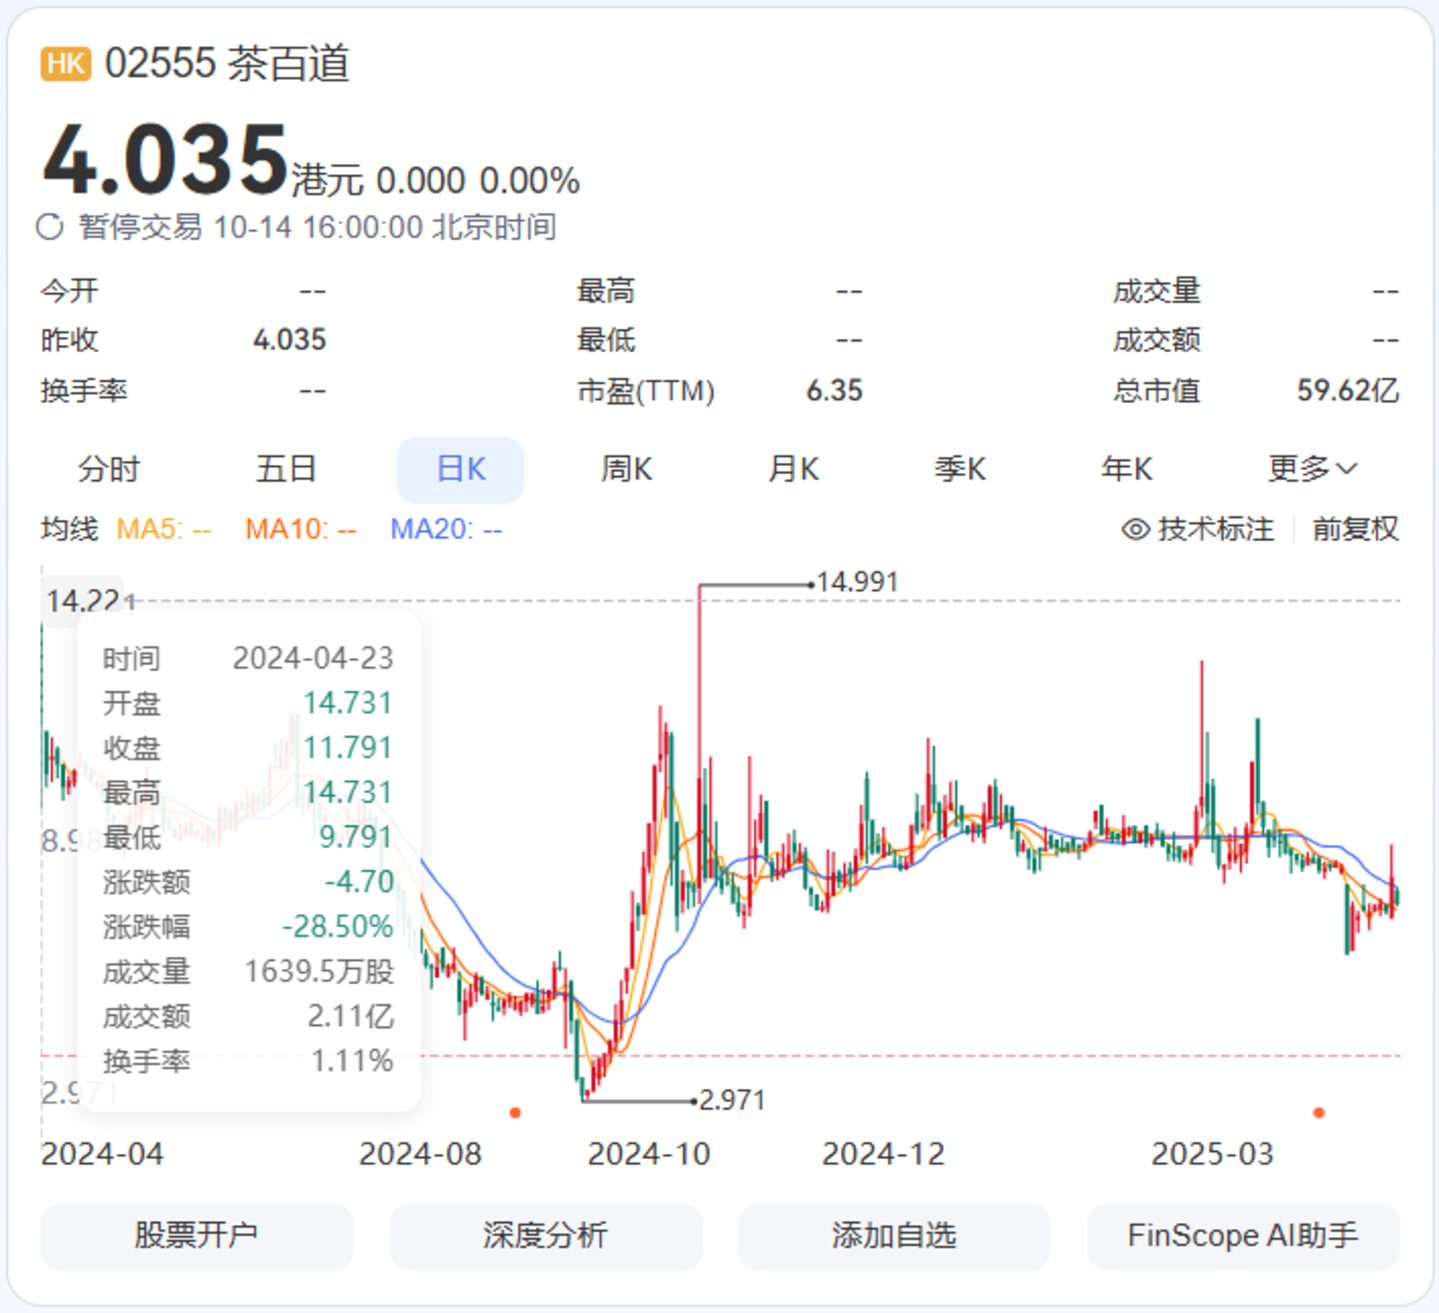1439x1313 pixels.
Task: Click the 02555 茶百道 stock title
Action: (x=227, y=64)
